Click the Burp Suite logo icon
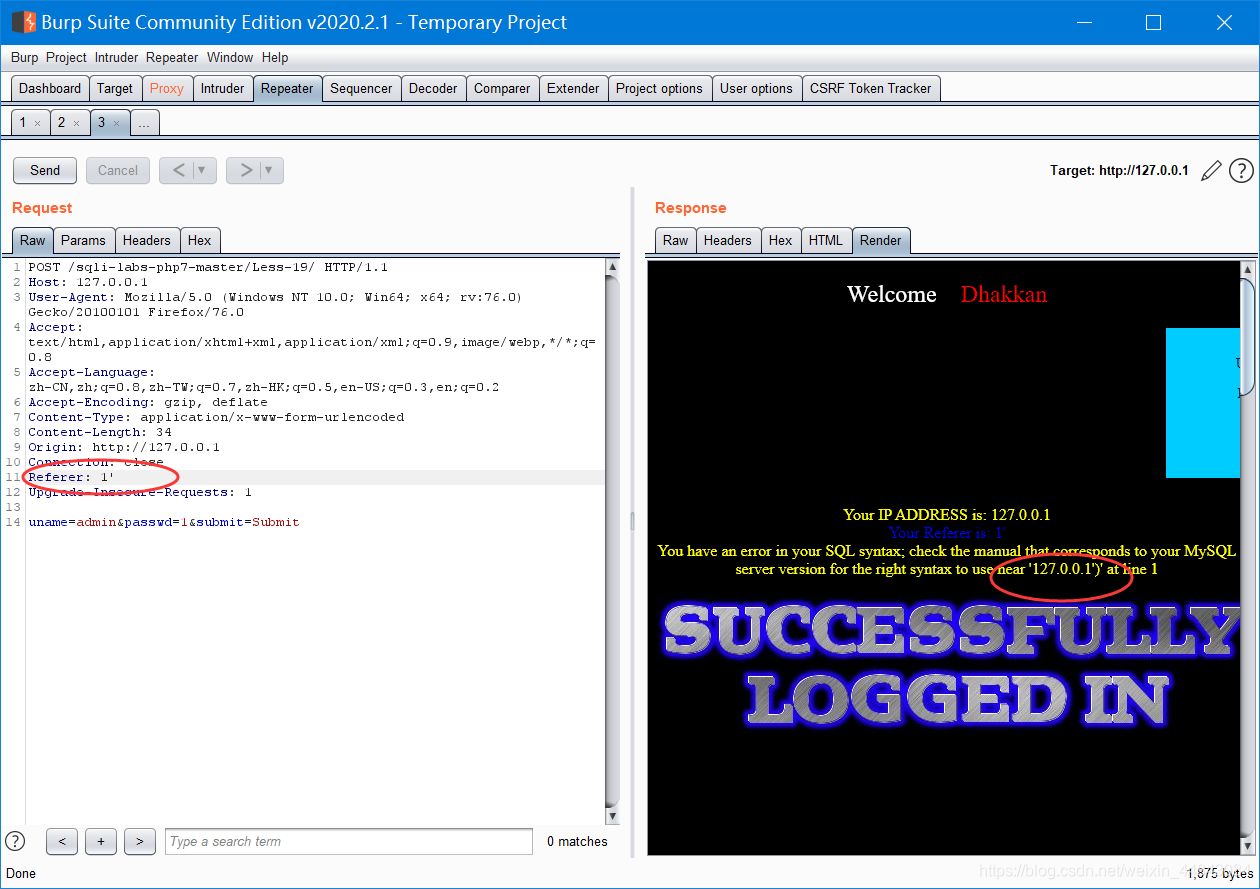Viewport: 1260px width, 889px height. pos(24,22)
